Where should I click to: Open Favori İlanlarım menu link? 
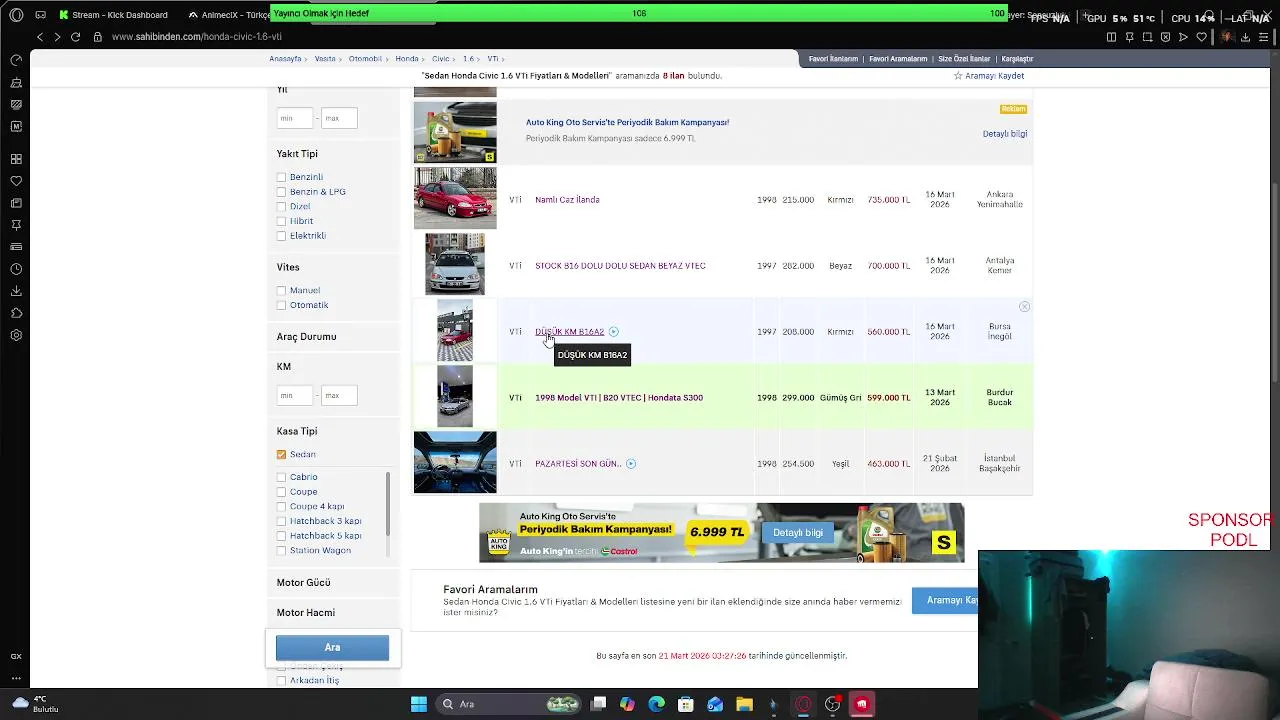(833, 59)
